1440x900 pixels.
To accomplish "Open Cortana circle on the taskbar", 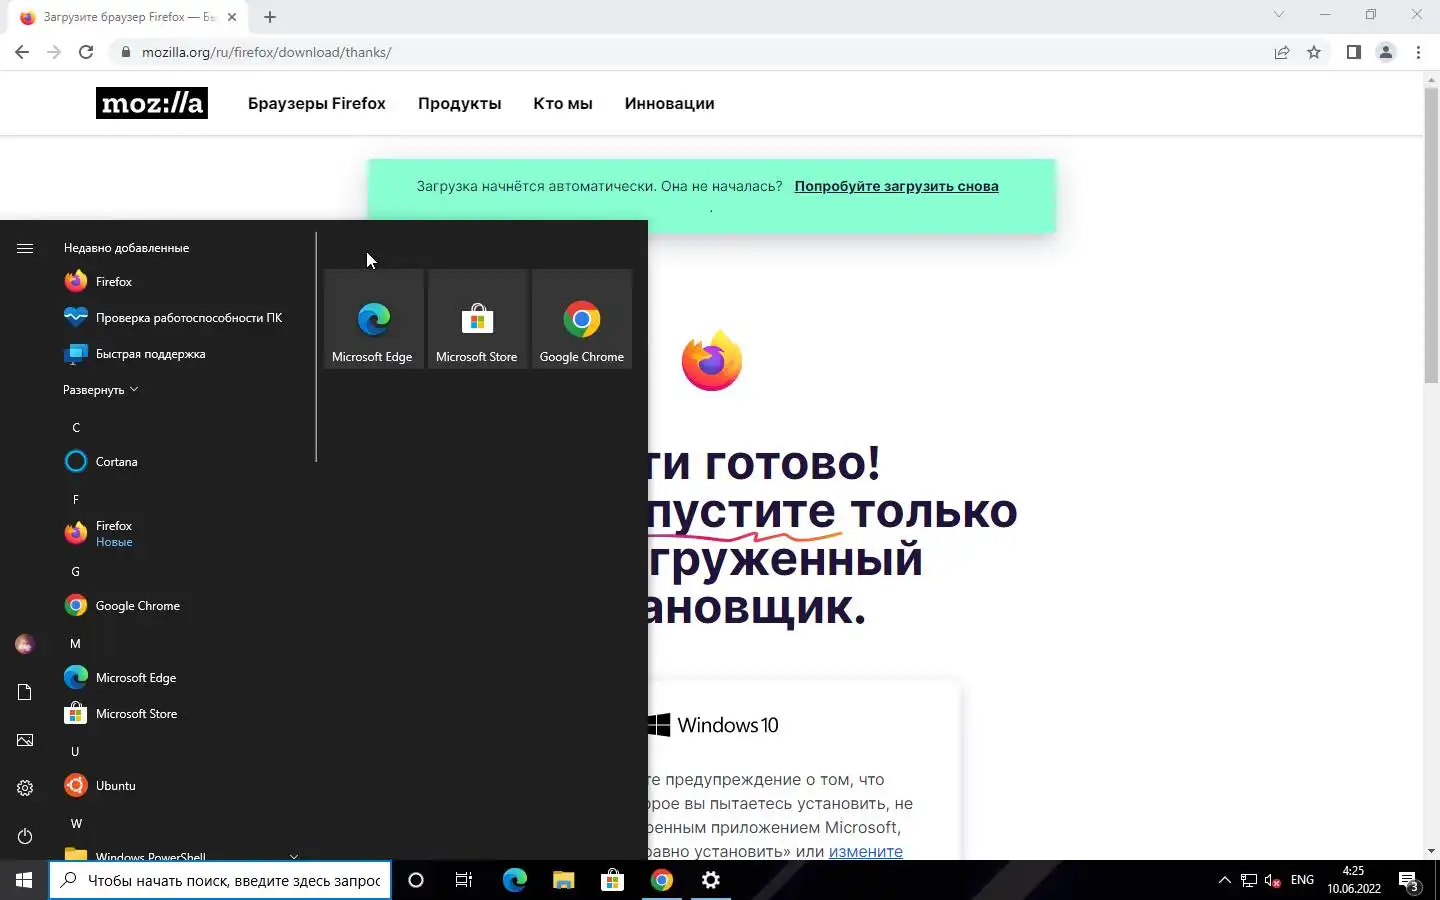I will click(x=416, y=880).
